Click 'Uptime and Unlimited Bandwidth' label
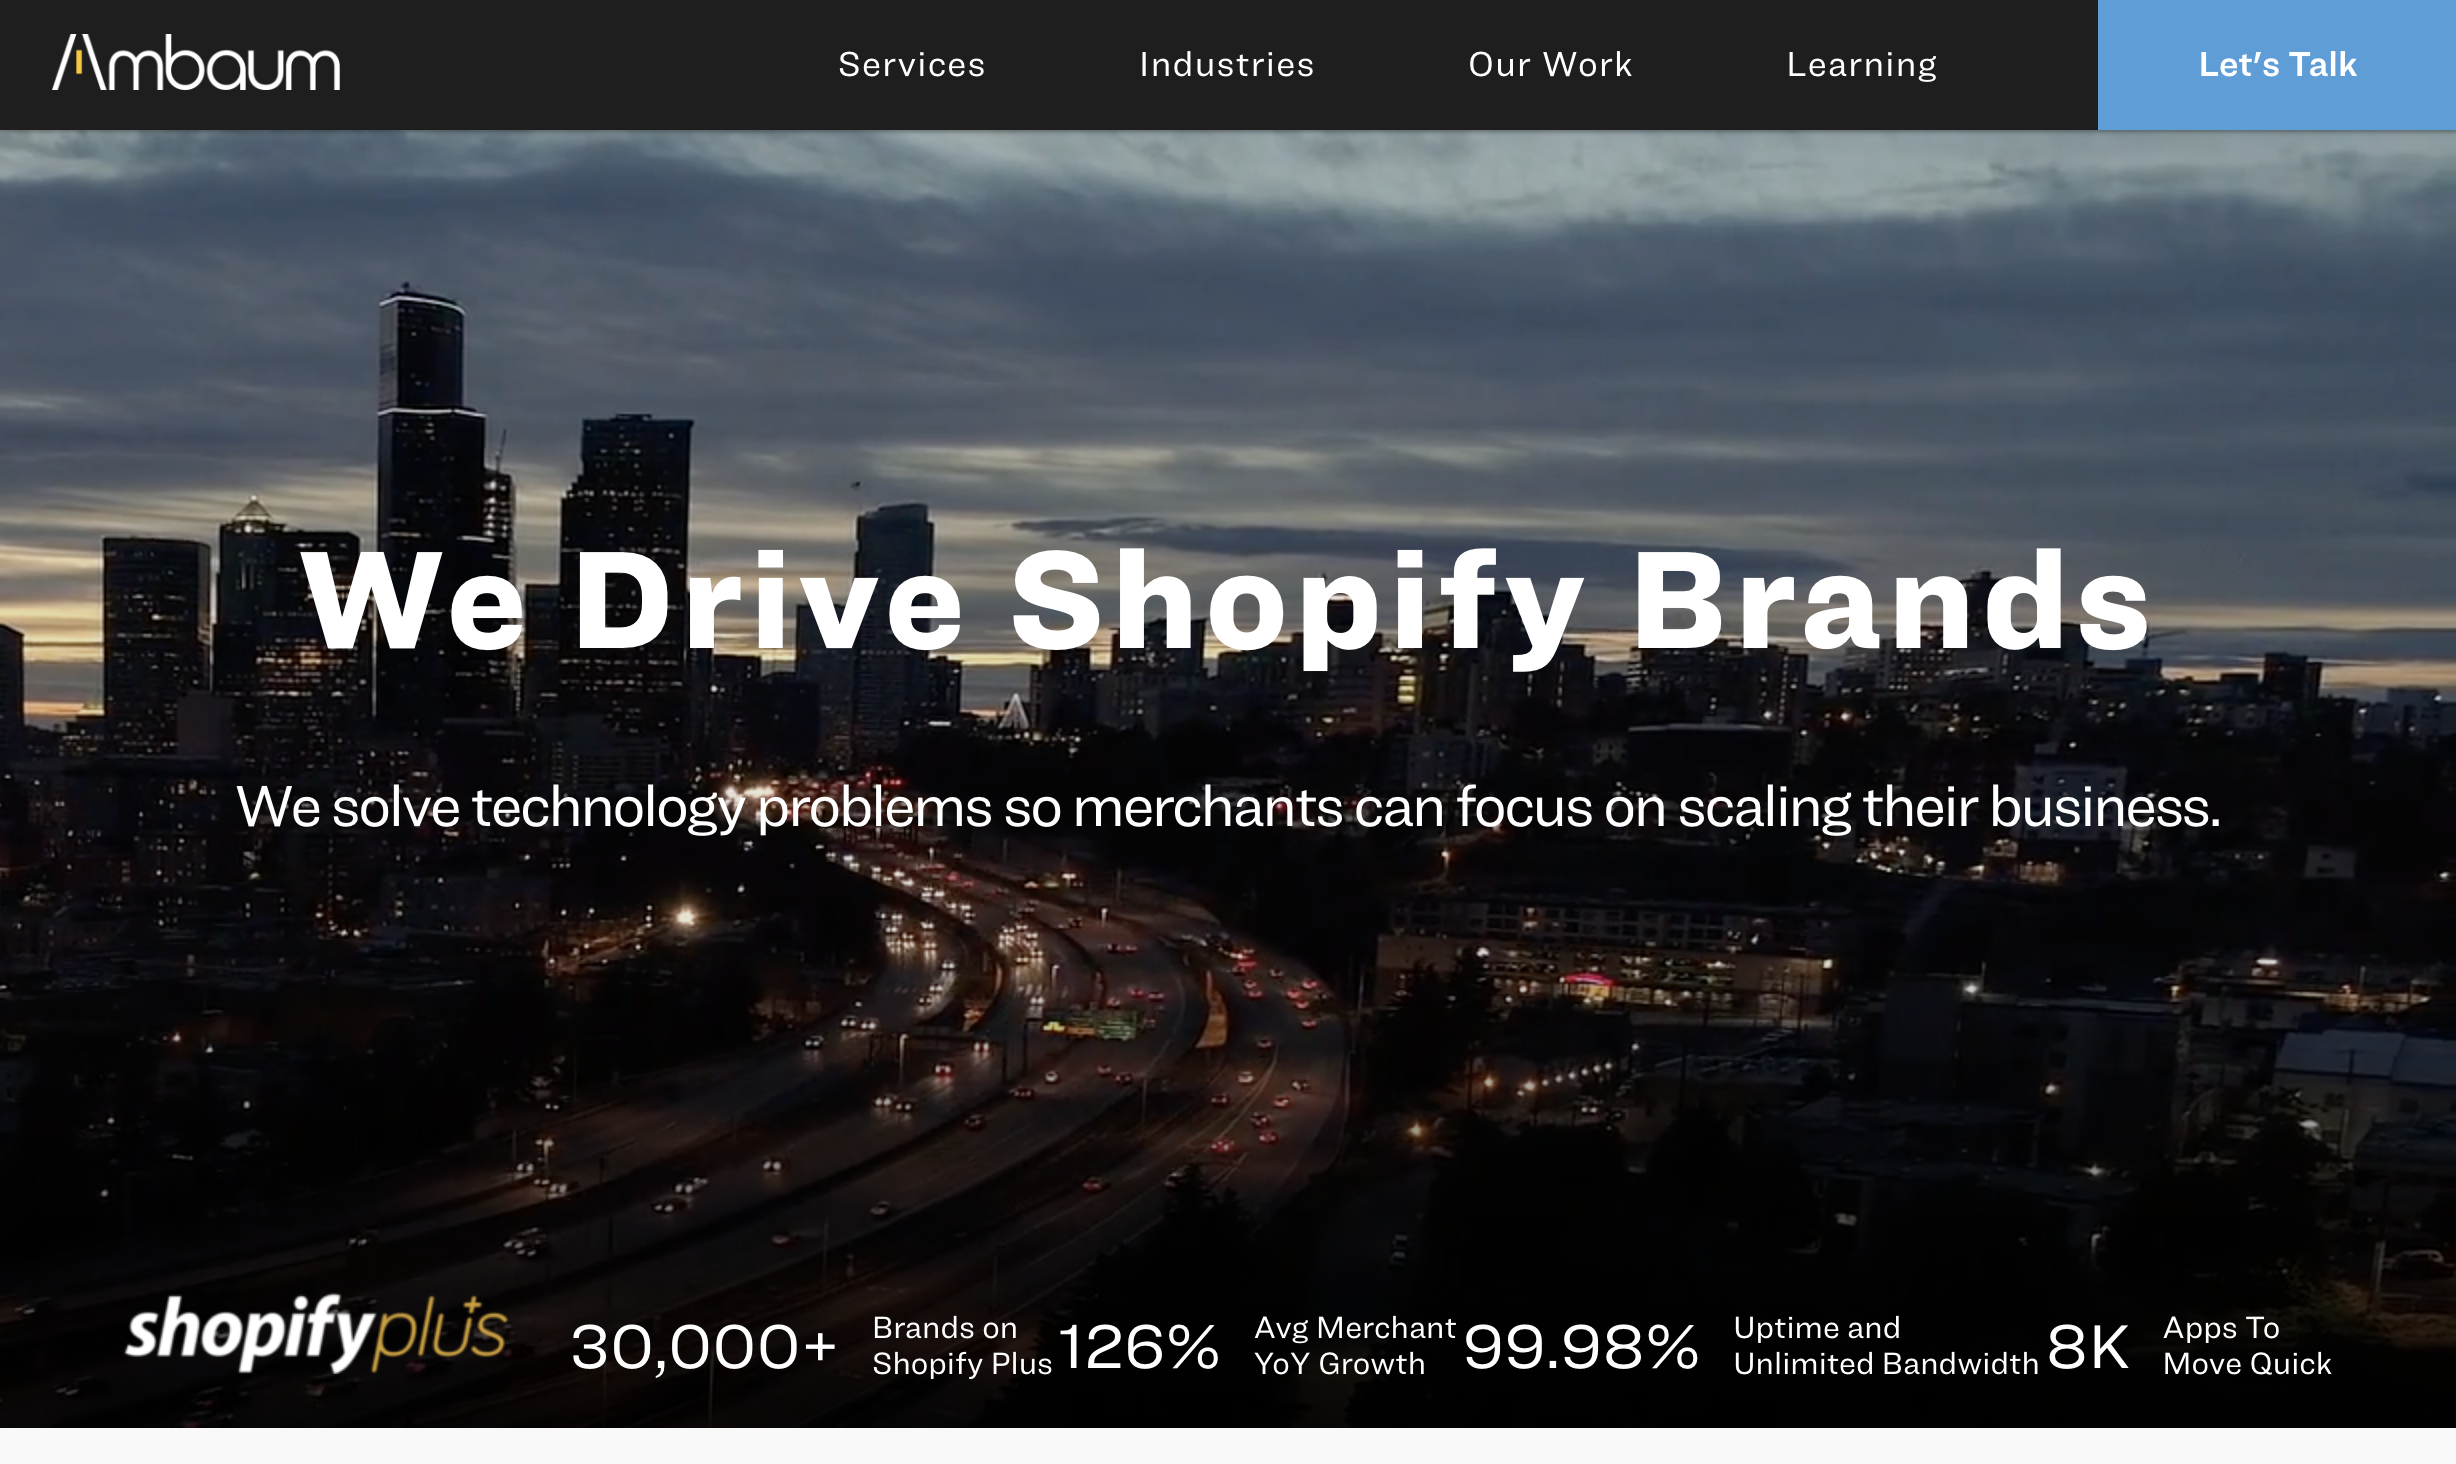The width and height of the screenshot is (2456, 1464). click(1885, 1346)
